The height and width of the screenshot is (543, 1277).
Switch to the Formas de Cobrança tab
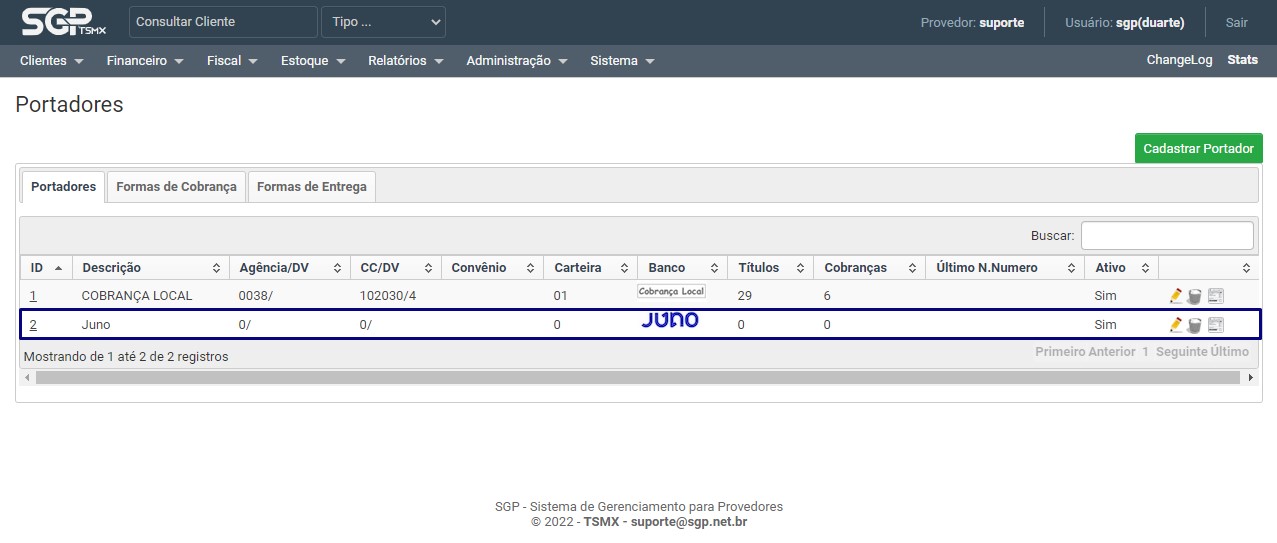[x=176, y=187]
